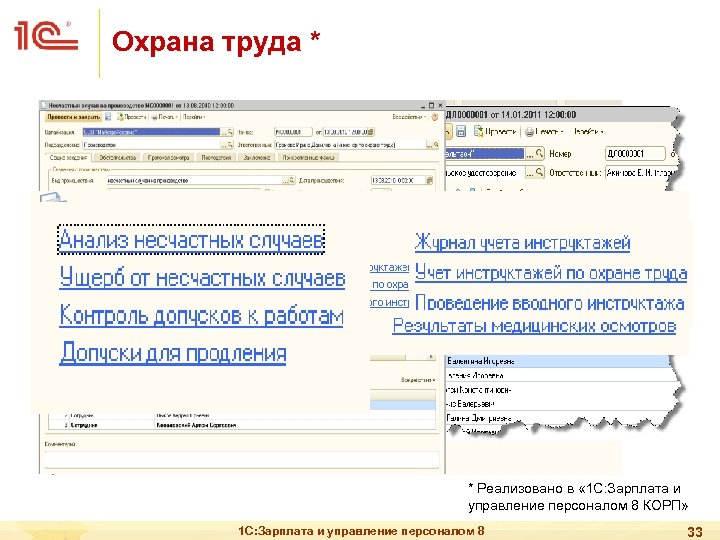Open 'Перейти' menu in ДЛ0000001 window toolbar
Screen dimensions: 720x540
(x=589, y=132)
